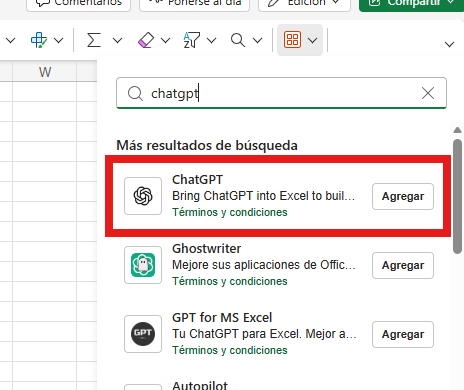Open Ghostwriter Términos y condiciones link
464x390 pixels.
(x=230, y=281)
